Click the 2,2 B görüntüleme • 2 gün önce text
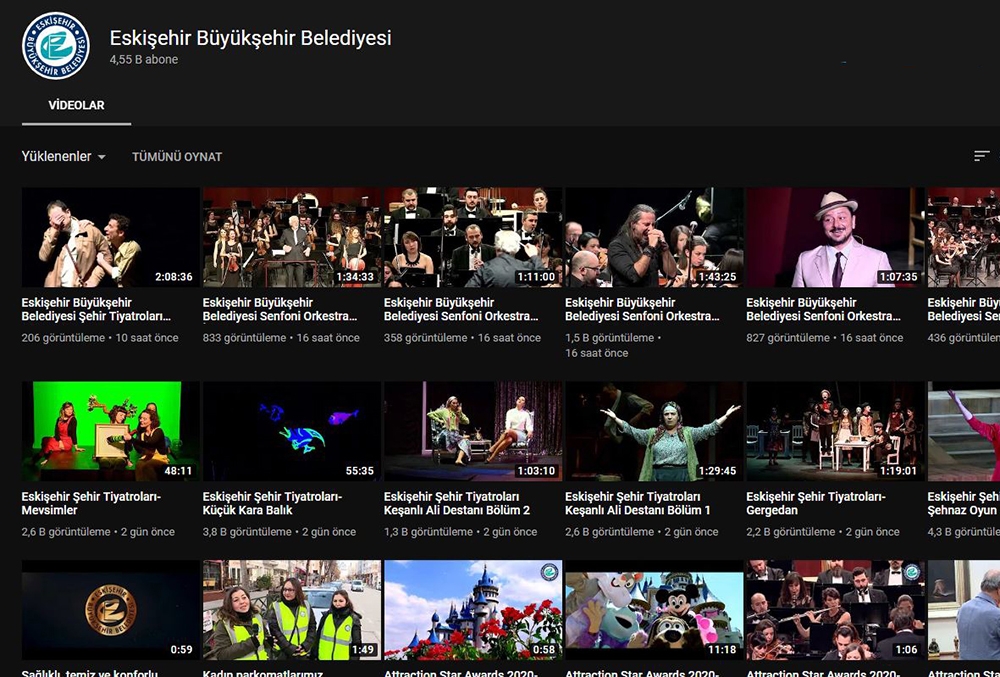The image size is (1000, 677). tap(823, 532)
